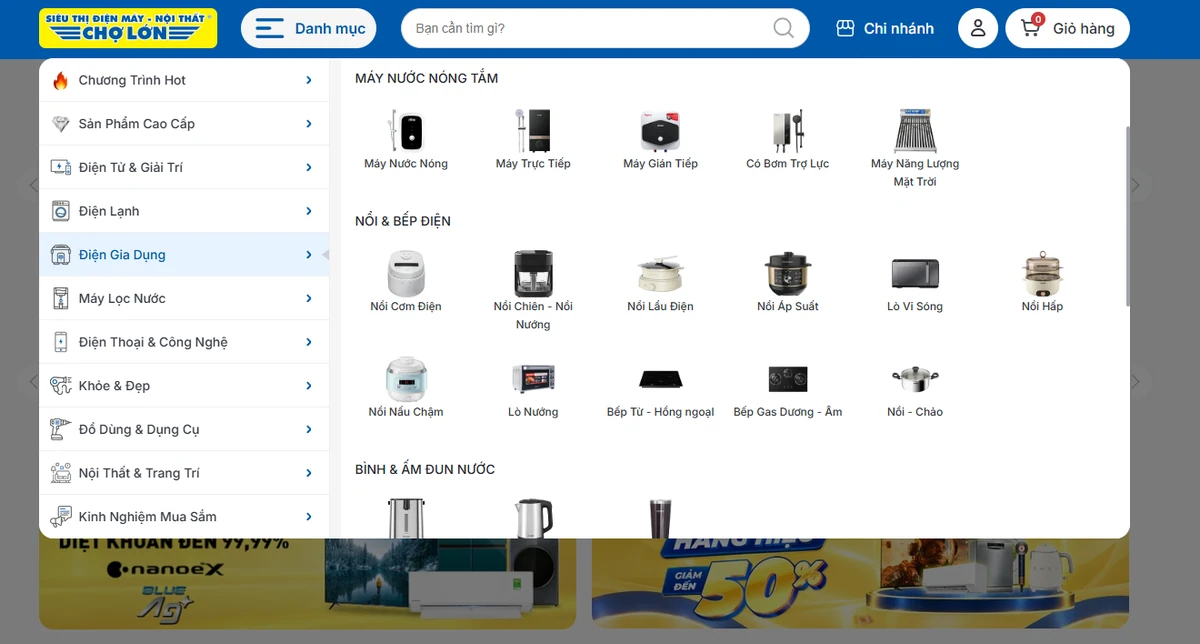1200x644 pixels.
Task: Click the Có Bơm Trợ Lực icon
Action: pyautogui.click(x=788, y=130)
